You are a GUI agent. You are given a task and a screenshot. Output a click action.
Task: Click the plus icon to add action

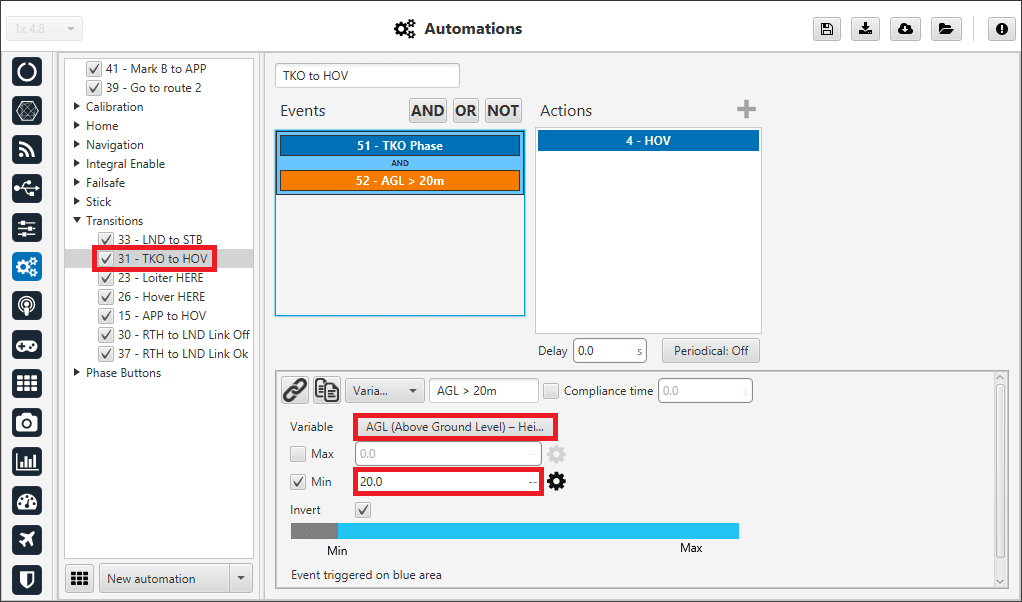point(746,110)
